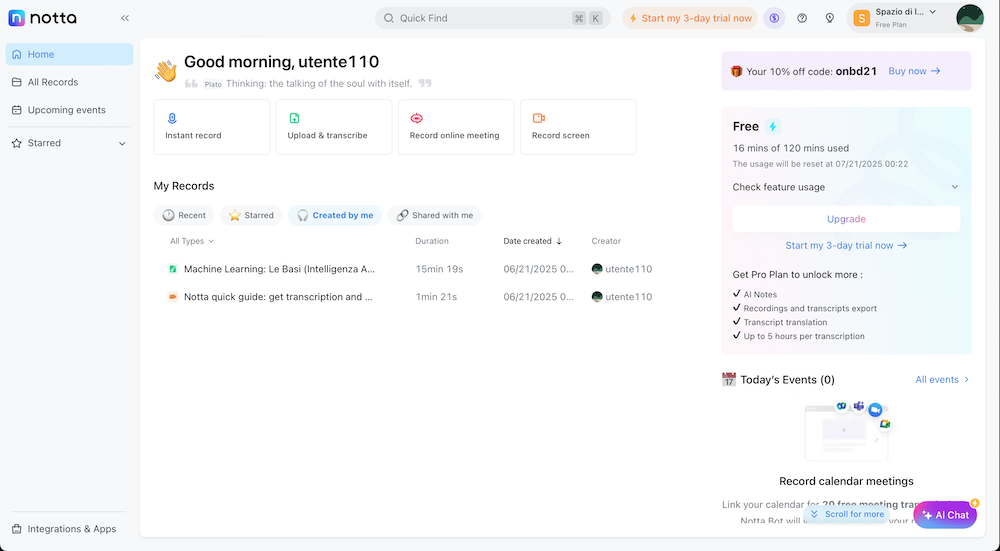
Task: Click the Upgrade button
Action: tap(846, 219)
